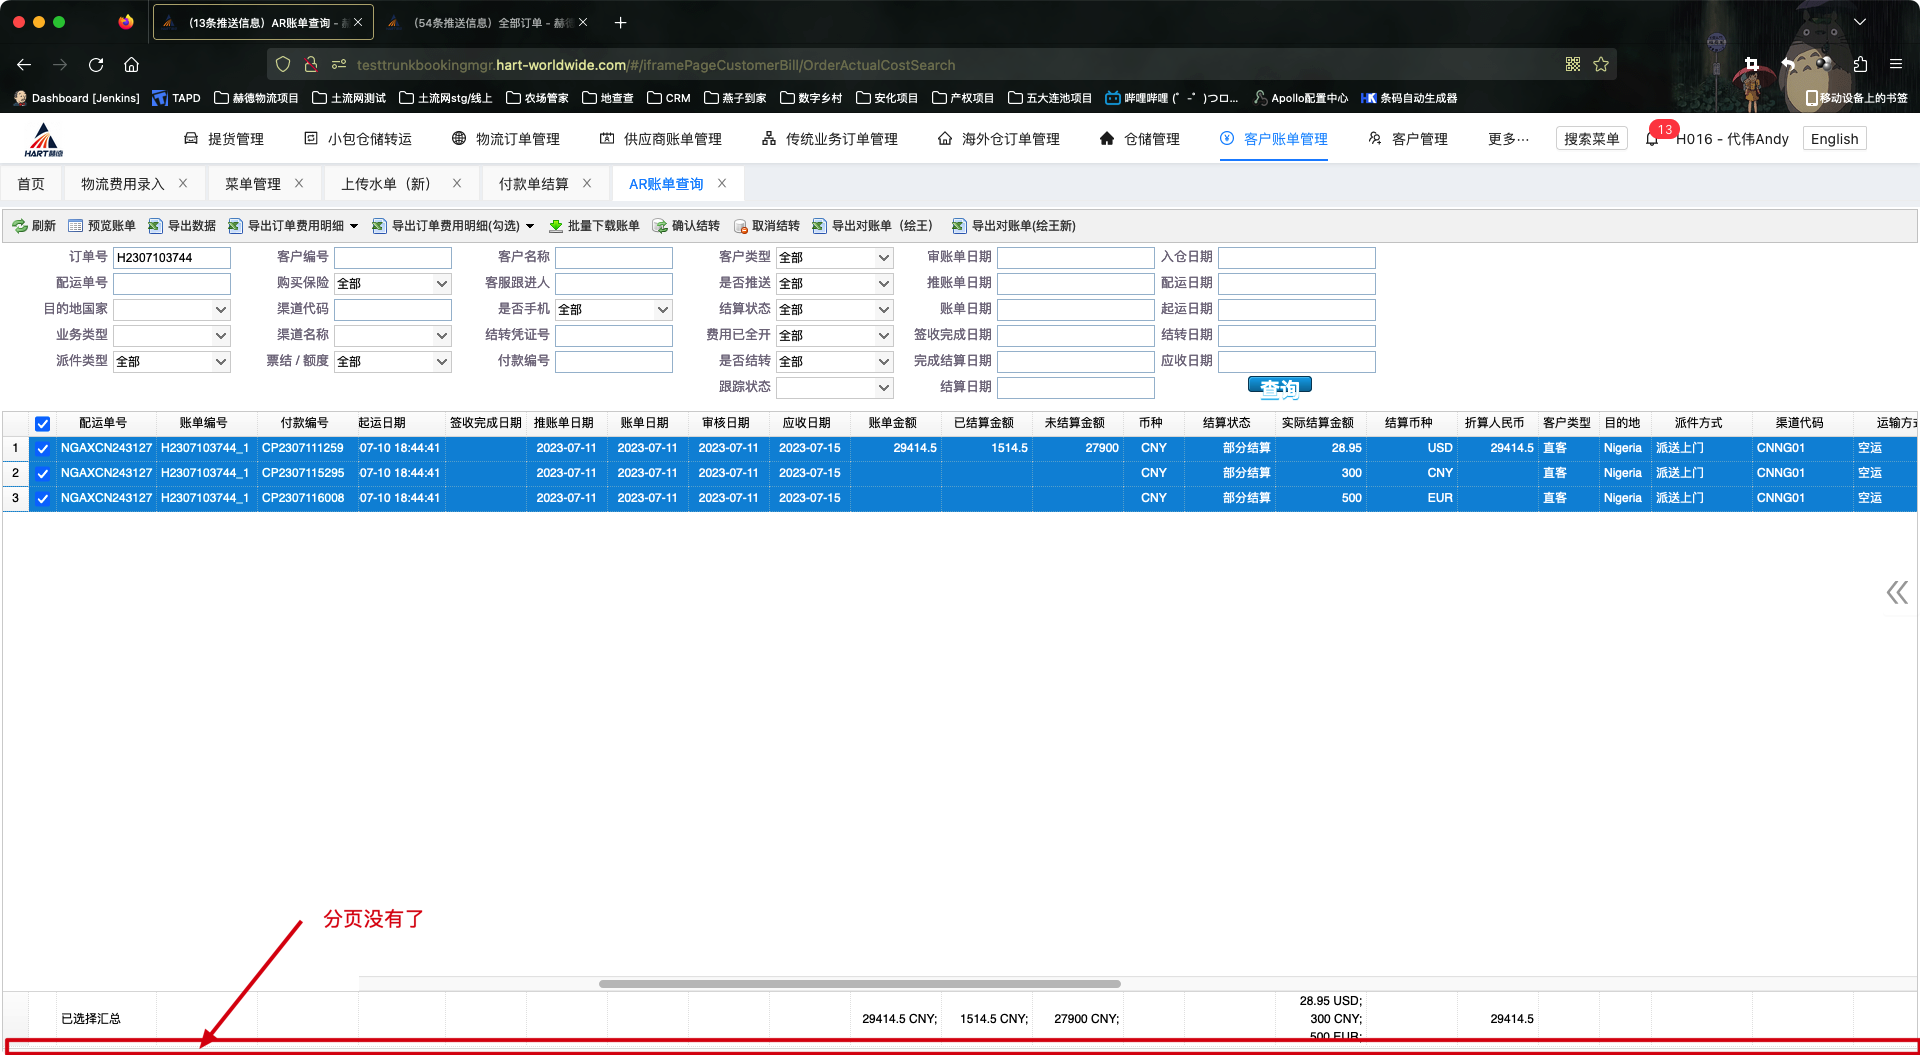Open the notification bell with badge 13
The height and width of the screenshot is (1055, 1920).
click(x=1652, y=139)
